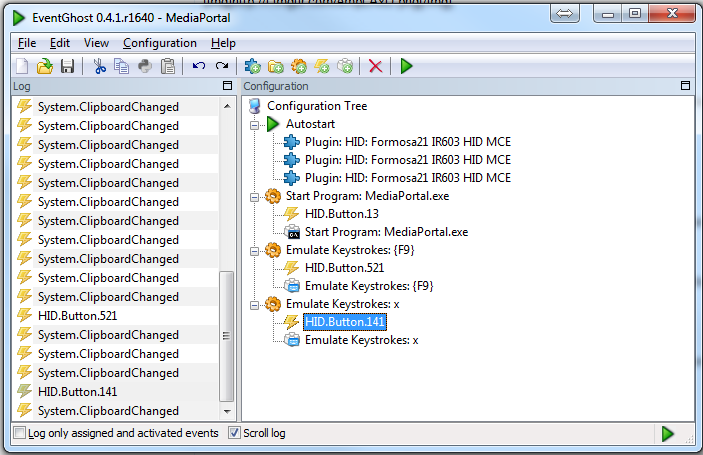Open the File menu
The width and height of the screenshot is (703, 455).
tap(27, 43)
